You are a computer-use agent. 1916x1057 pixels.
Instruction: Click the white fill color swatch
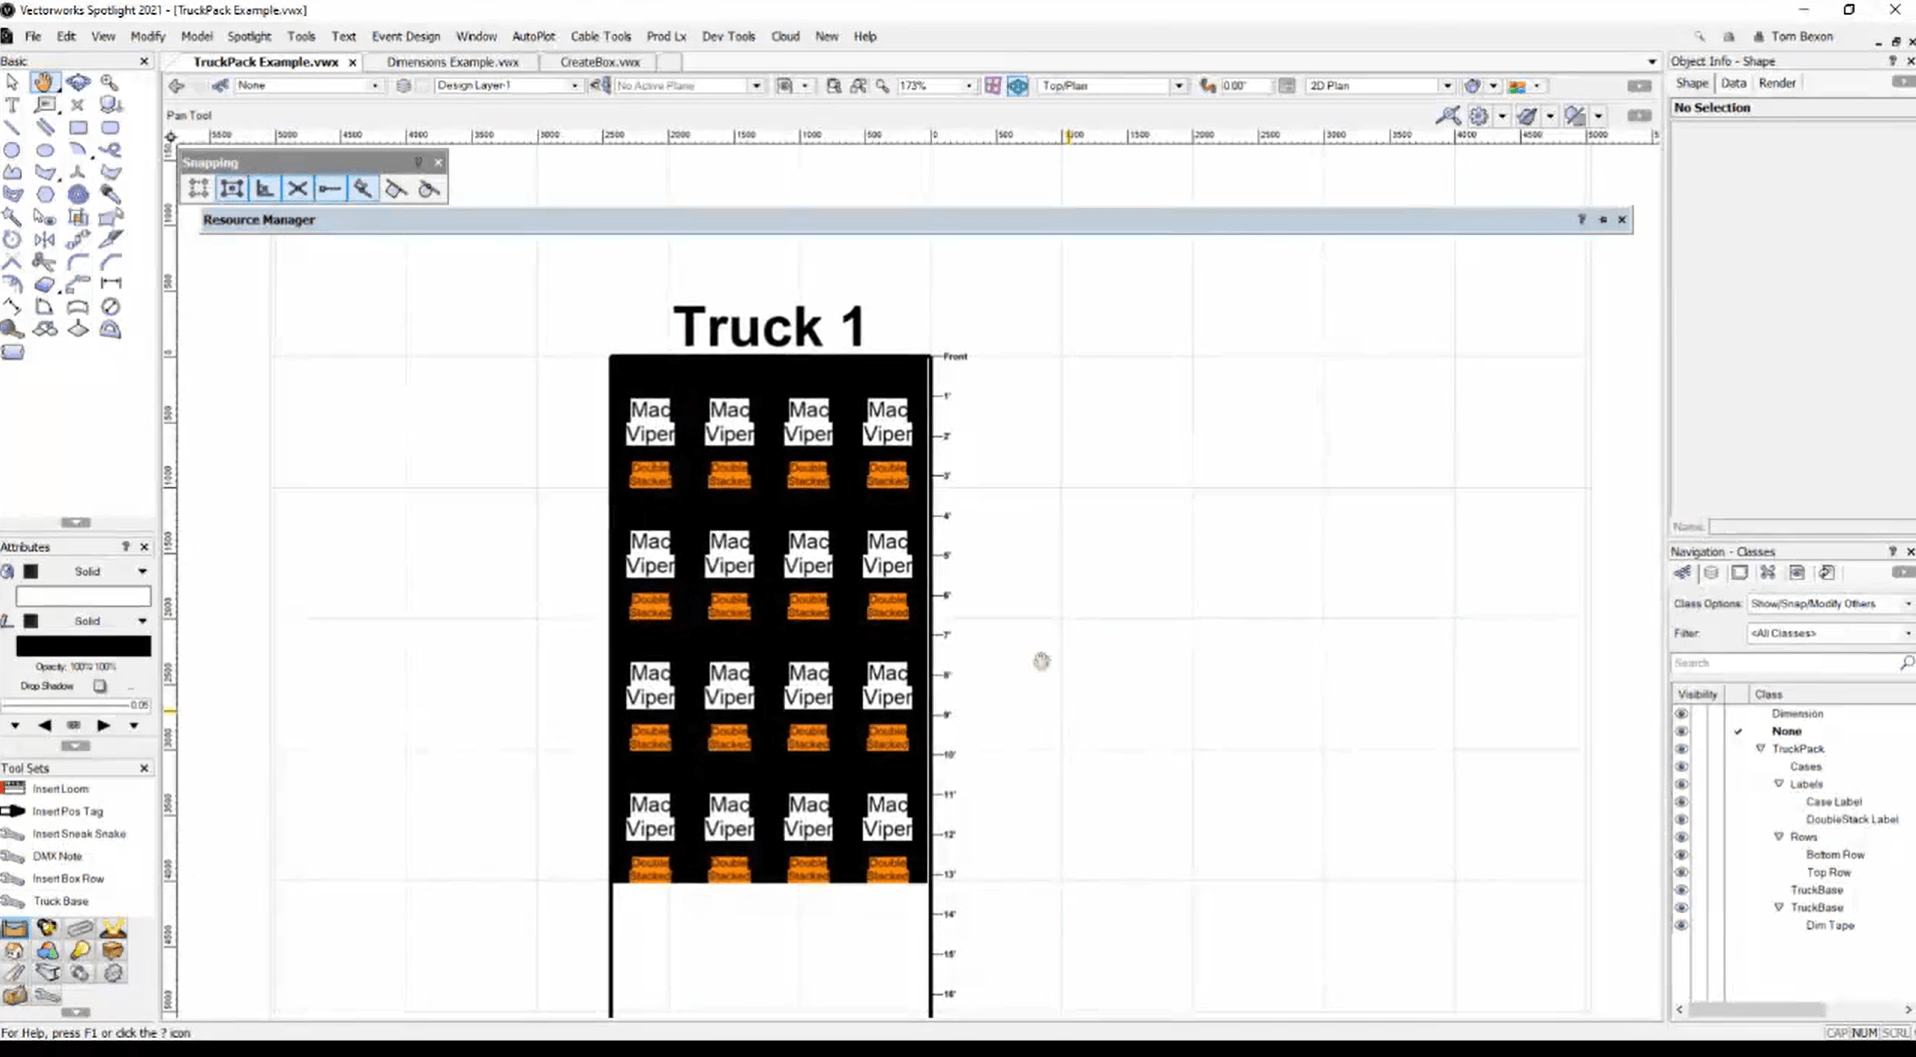pos(83,597)
